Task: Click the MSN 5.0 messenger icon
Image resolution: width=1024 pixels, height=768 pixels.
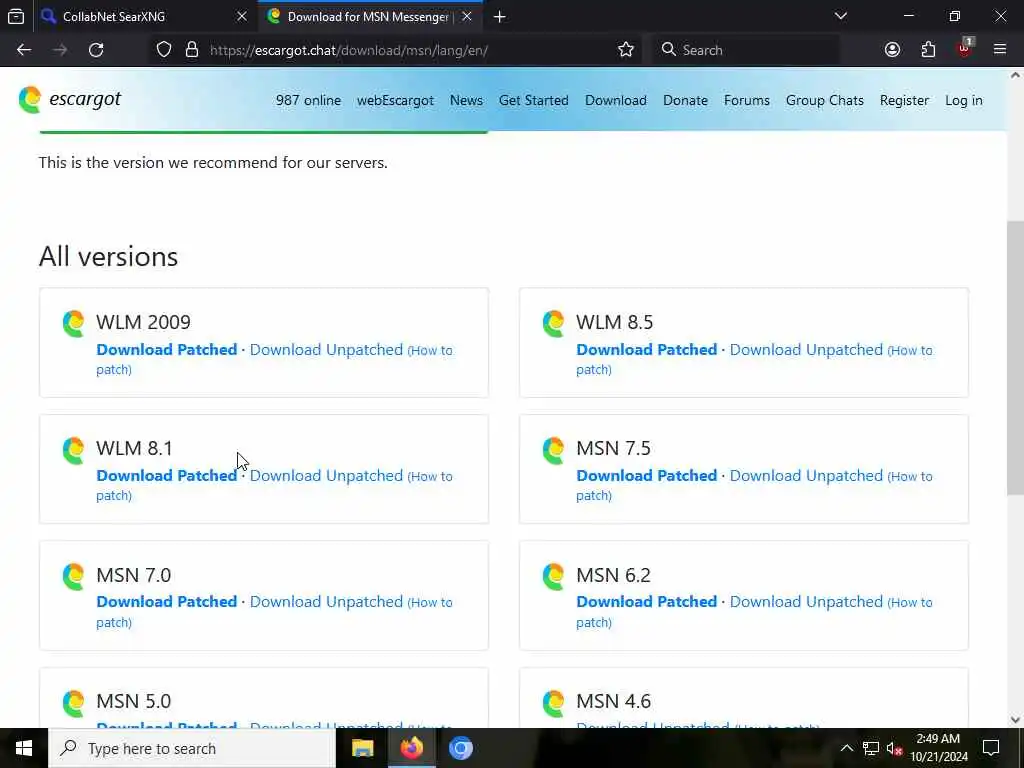Action: (x=74, y=702)
